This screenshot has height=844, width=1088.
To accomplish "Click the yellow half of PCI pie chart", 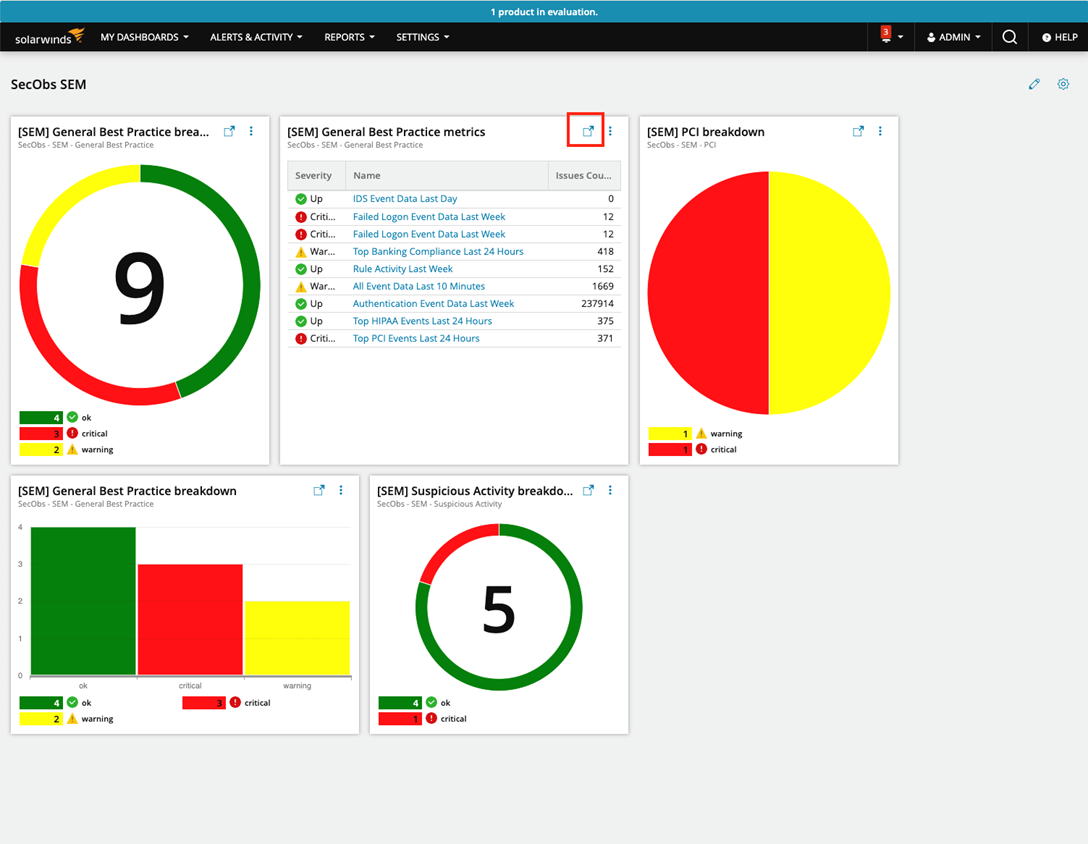I will pyautogui.click(x=829, y=293).
